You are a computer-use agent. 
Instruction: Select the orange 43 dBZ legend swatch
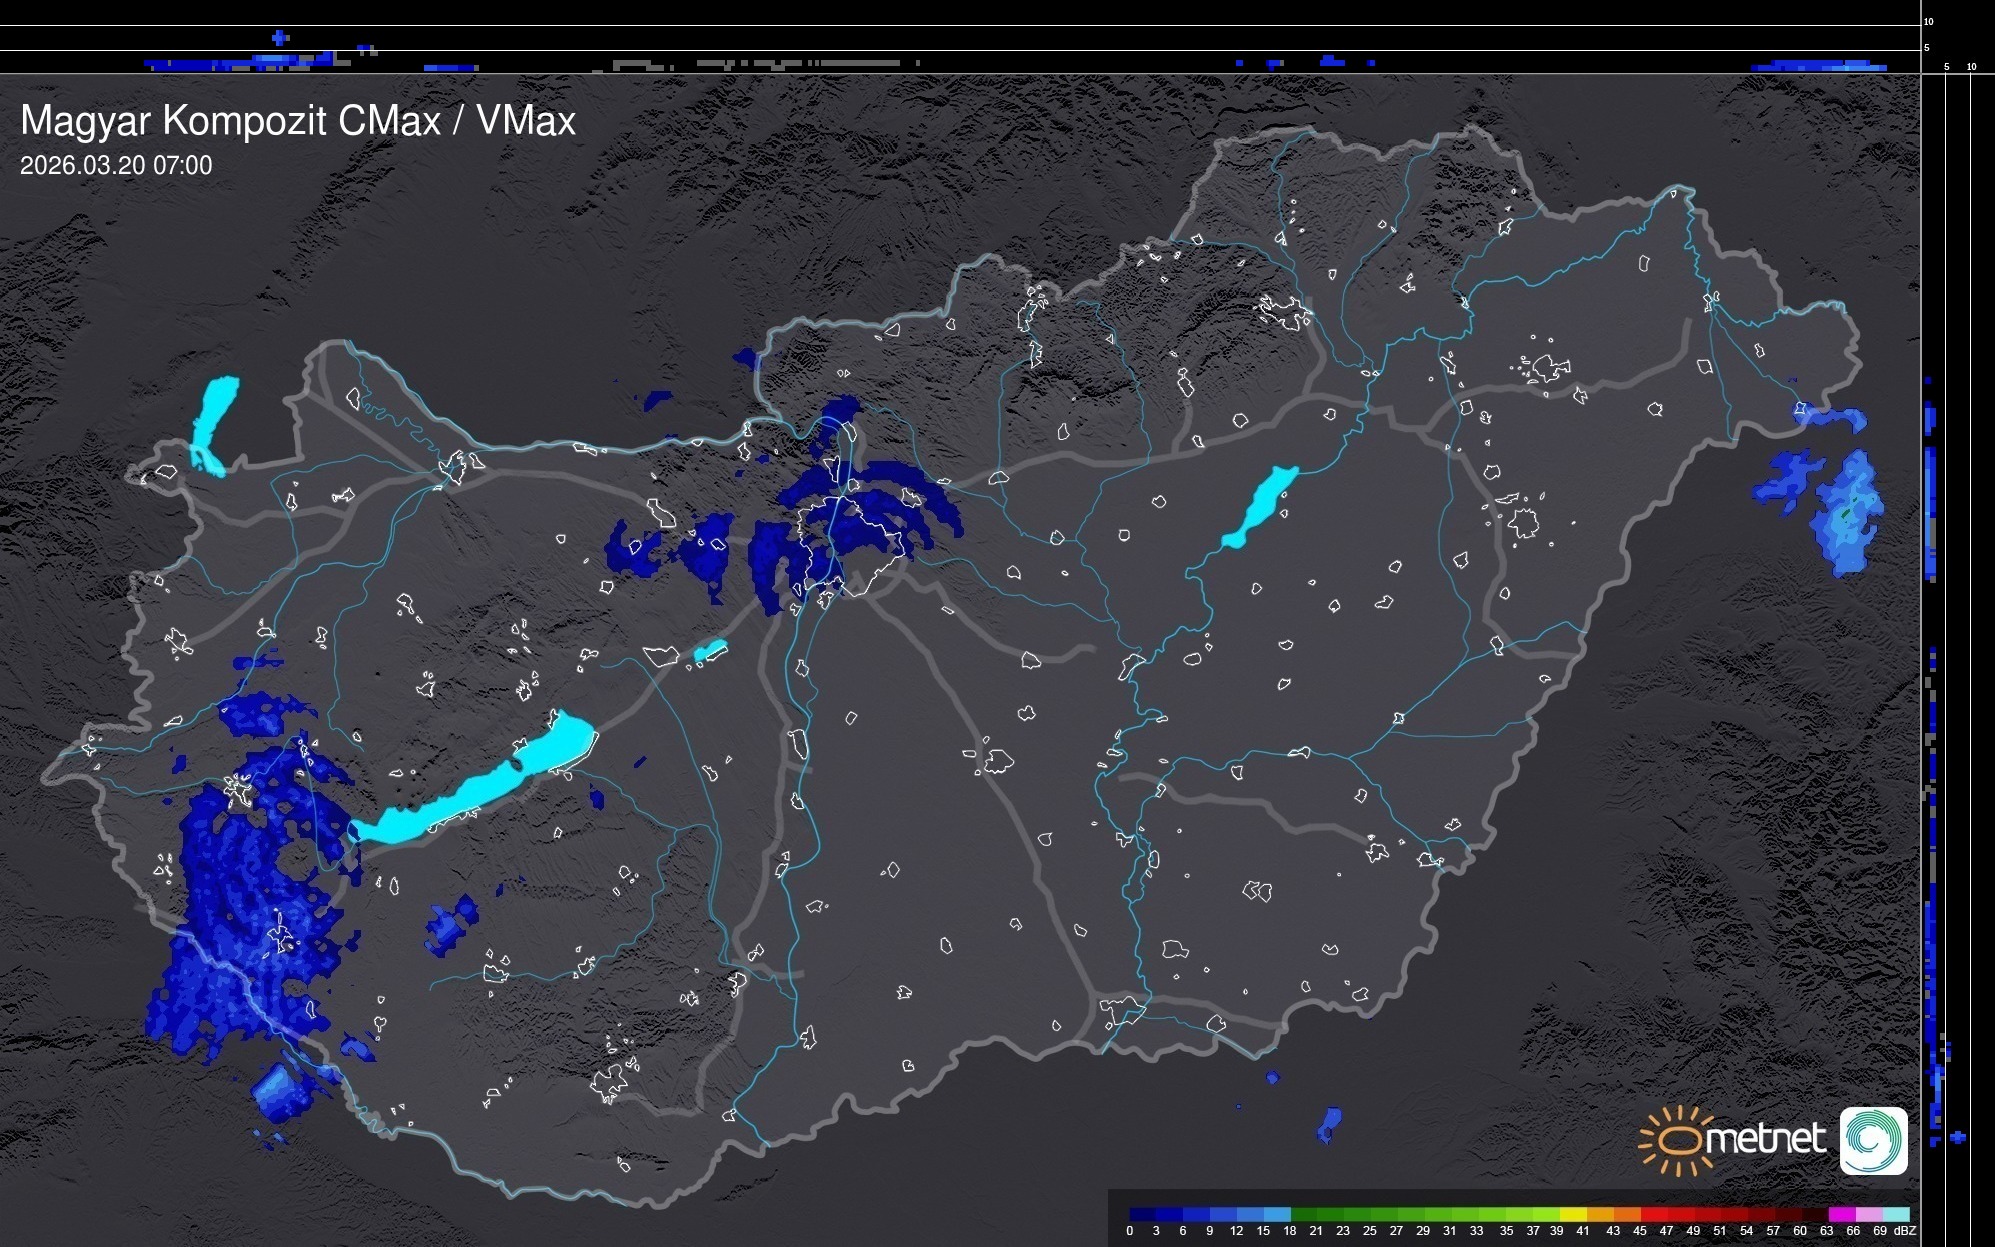click(x=1626, y=1214)
